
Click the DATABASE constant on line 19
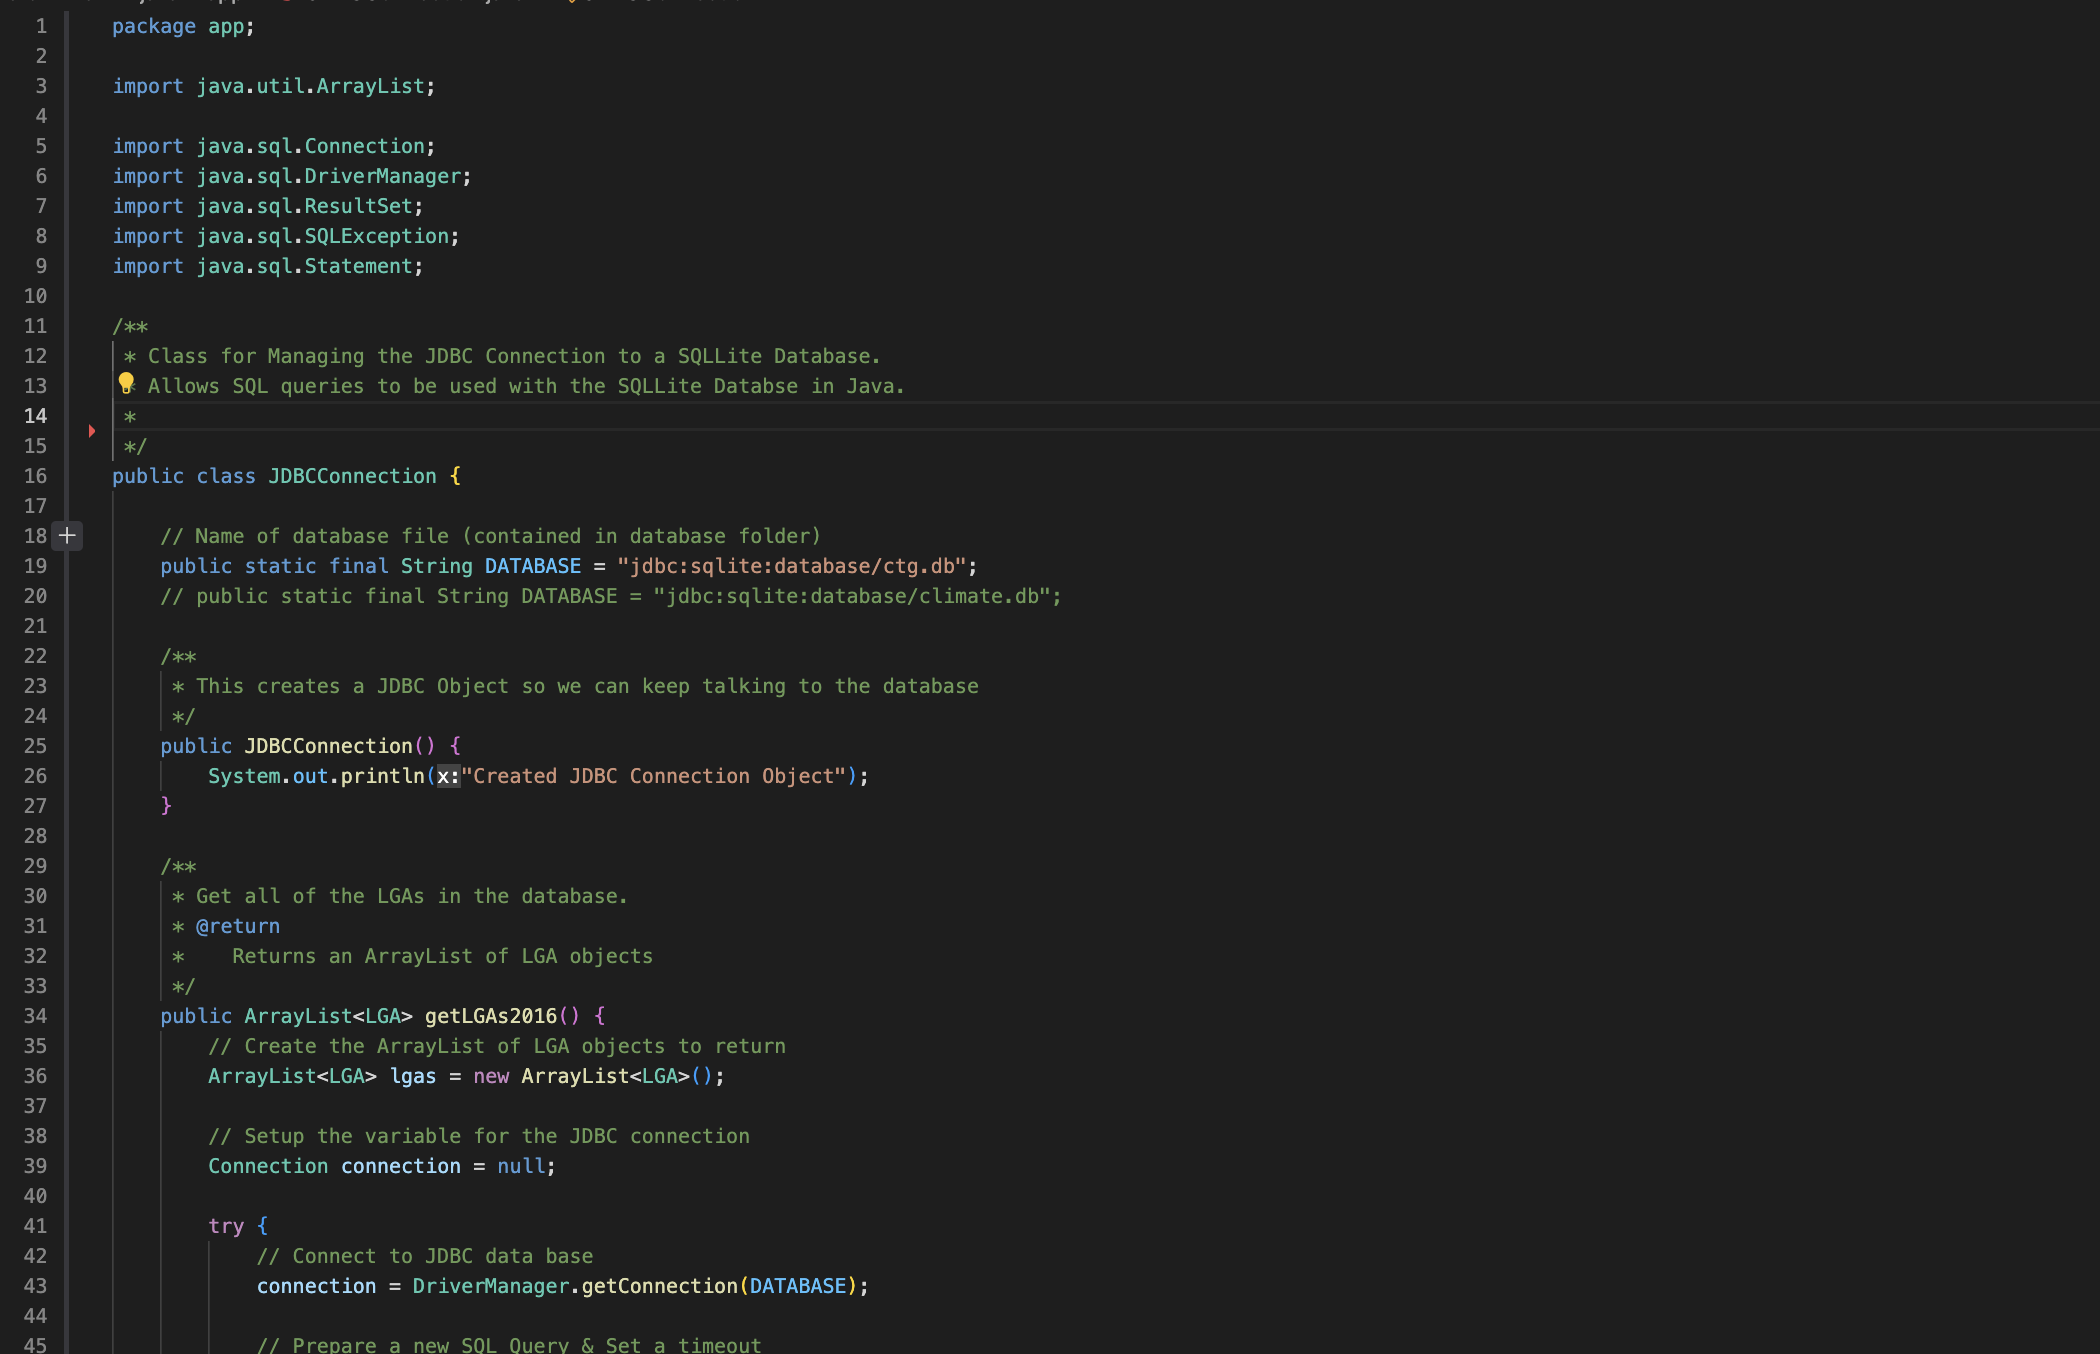coord(532,566)
